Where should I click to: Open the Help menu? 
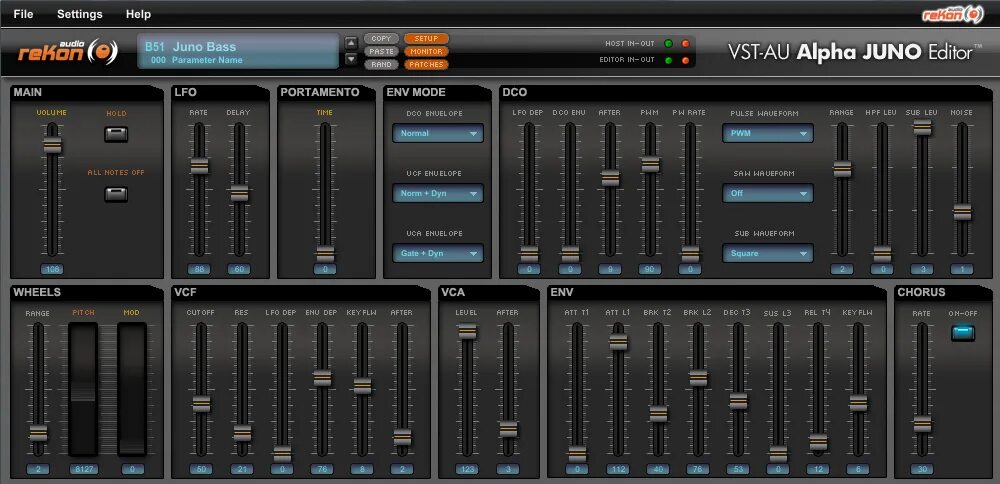[138, 14]
